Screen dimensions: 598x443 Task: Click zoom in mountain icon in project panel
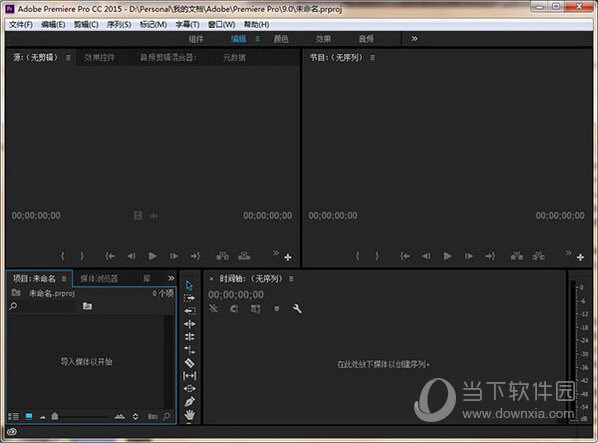(x=120, y=416)
